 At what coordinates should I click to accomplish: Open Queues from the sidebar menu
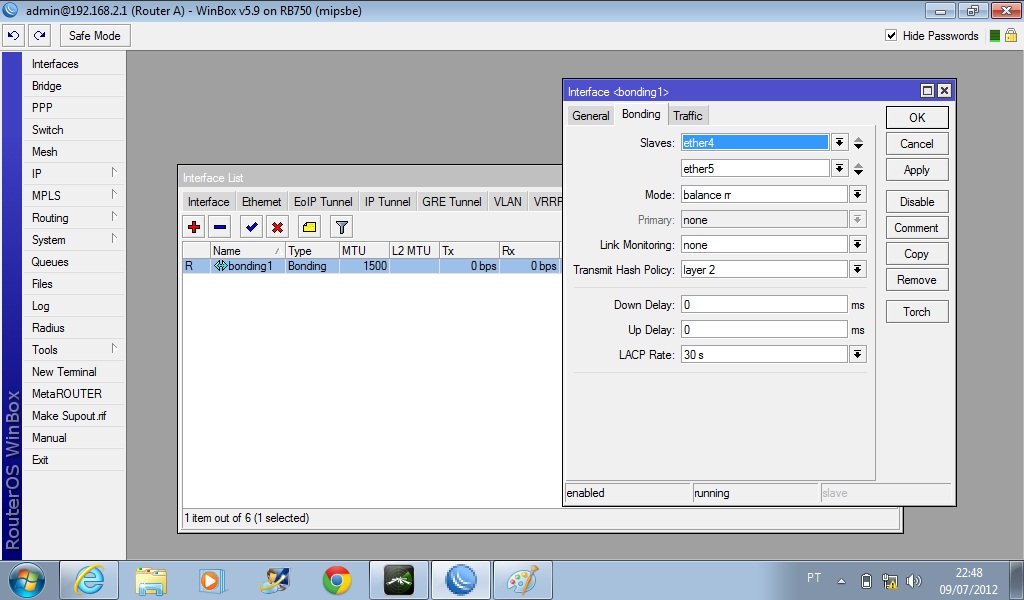tap(50, 262)
